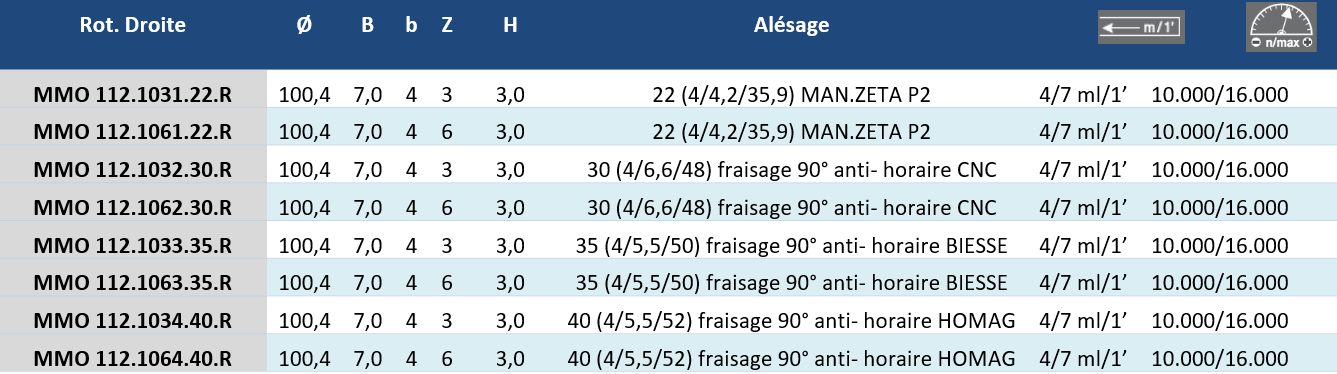Choose item MMO 112.1033.35.R
The height and width of the screenshot is (374, 1337).
(133, 246)
